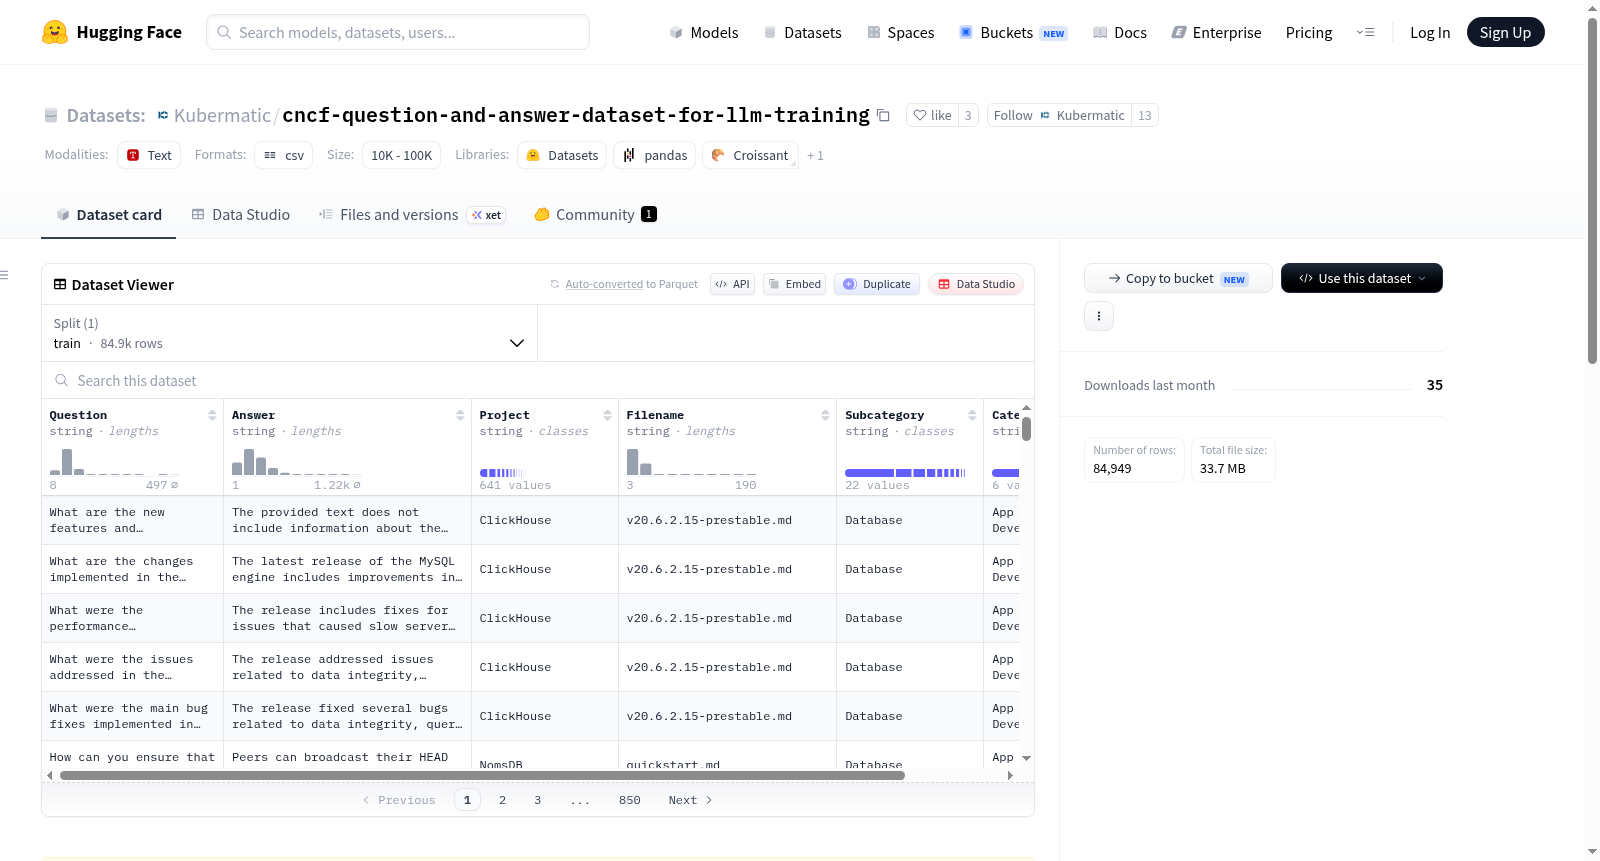The height and width of the screenshot is (861, 1600).
Task: Click the Duplicate button
Action: click(877, 284)
